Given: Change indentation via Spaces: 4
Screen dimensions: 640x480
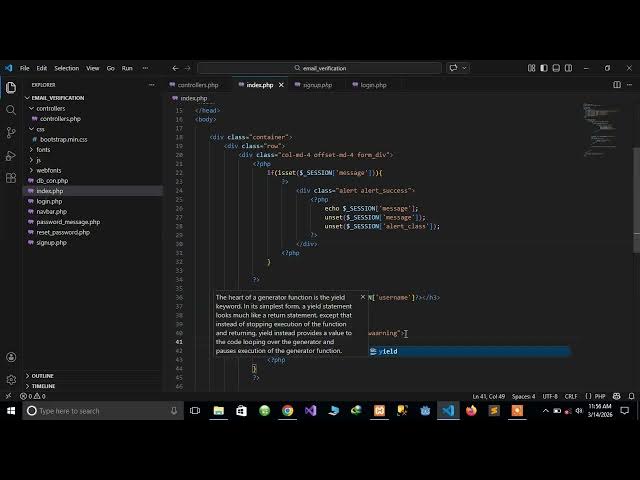Looking at the screenshot, I should point(523,396).
